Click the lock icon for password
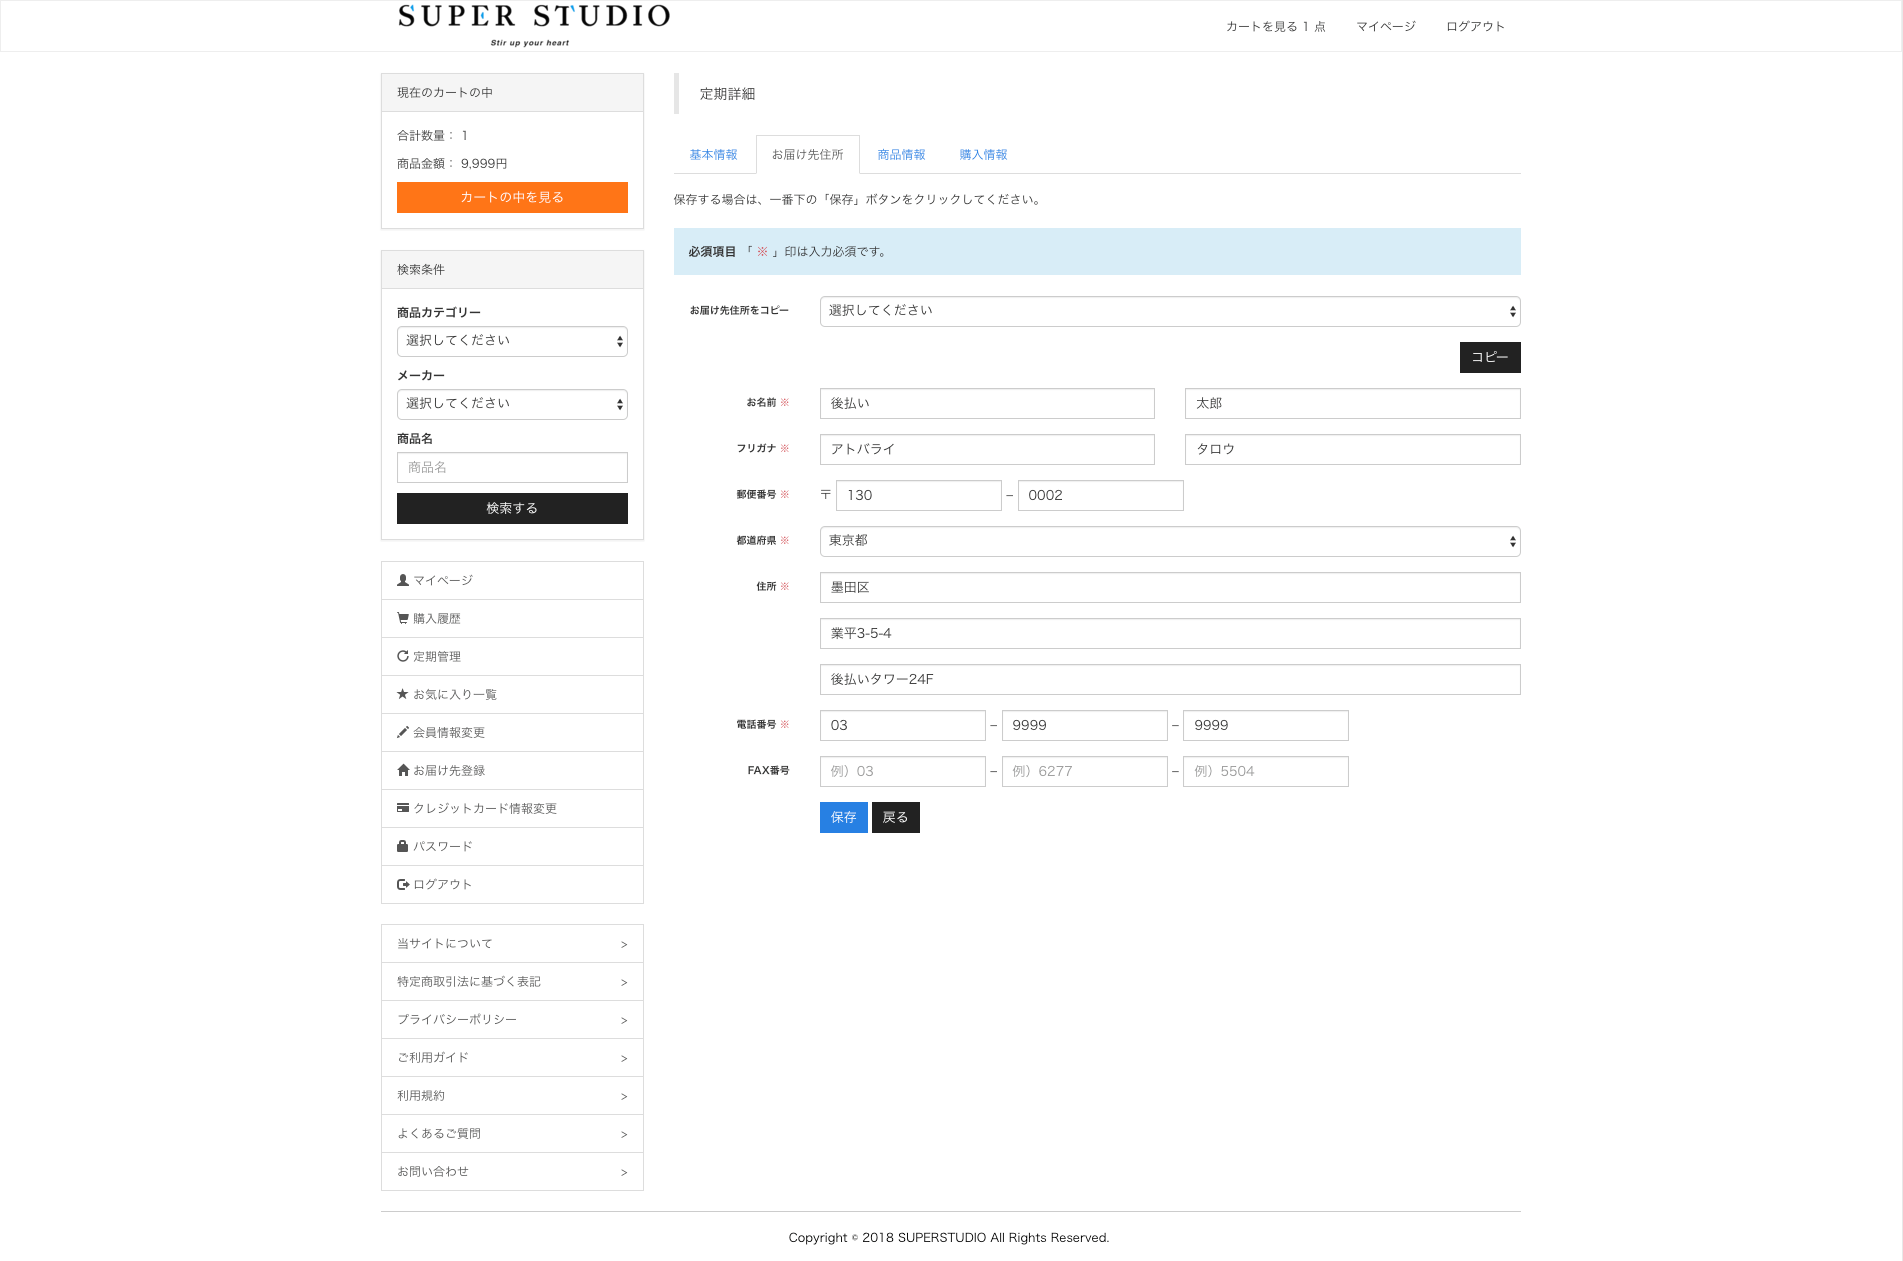Viewport: 1903px width, 1261px height. point(403,846)
